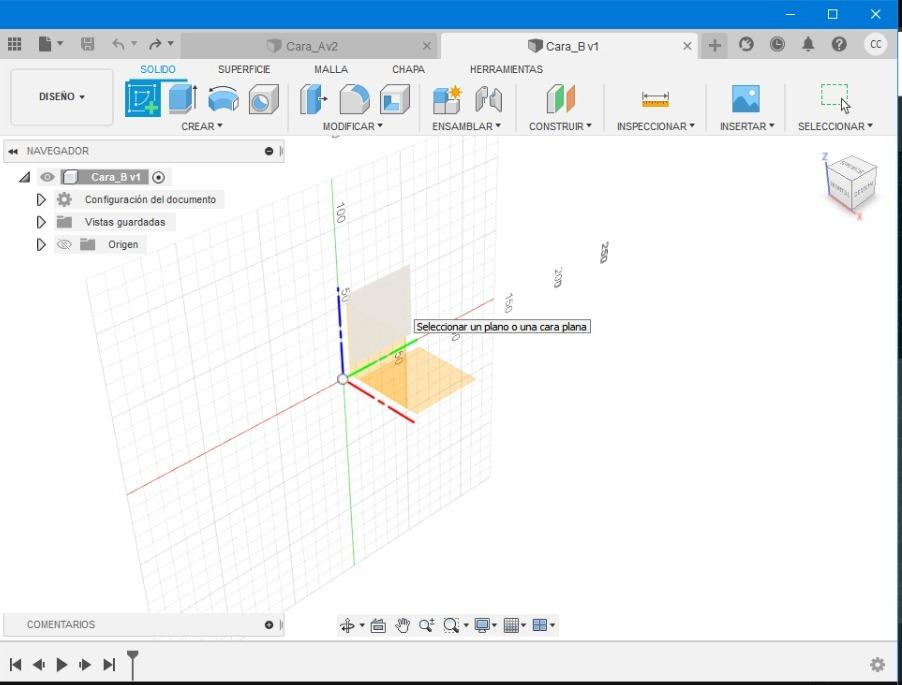Open the ENSAMBLAR dropdown menu
The height and width of the screenshot is (685, 902).
[467, 126]
